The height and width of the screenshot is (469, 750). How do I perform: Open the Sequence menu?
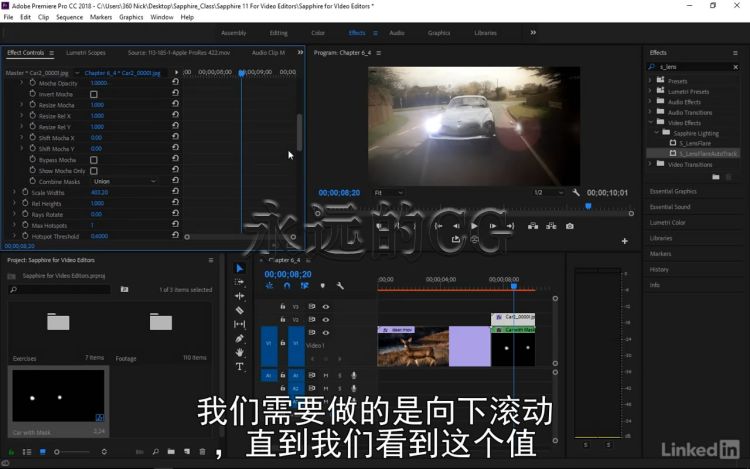tap(69, 17)
